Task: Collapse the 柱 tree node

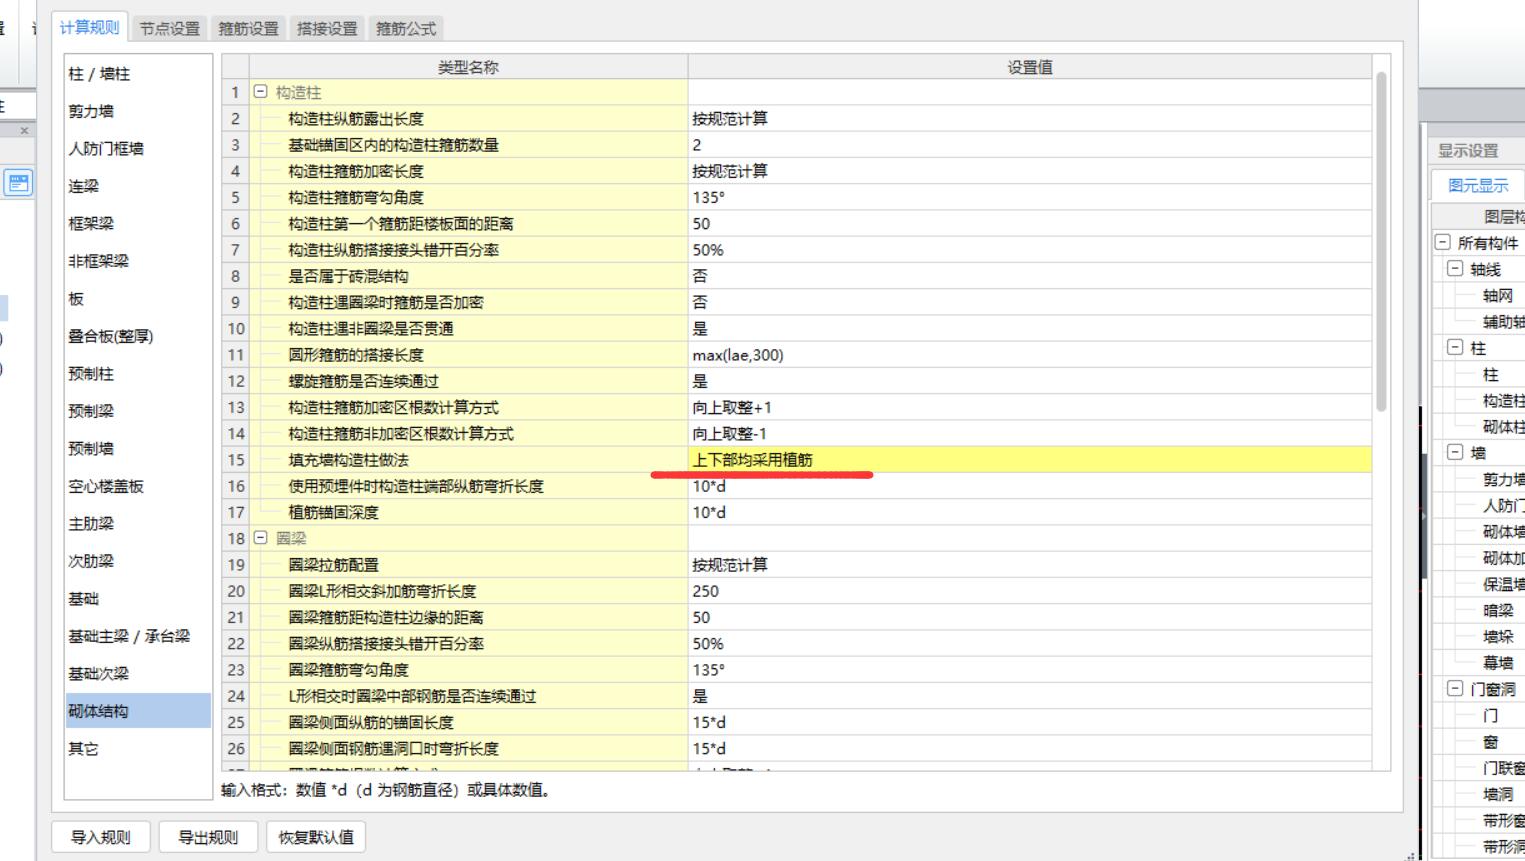Action: tap(1455, 347)
